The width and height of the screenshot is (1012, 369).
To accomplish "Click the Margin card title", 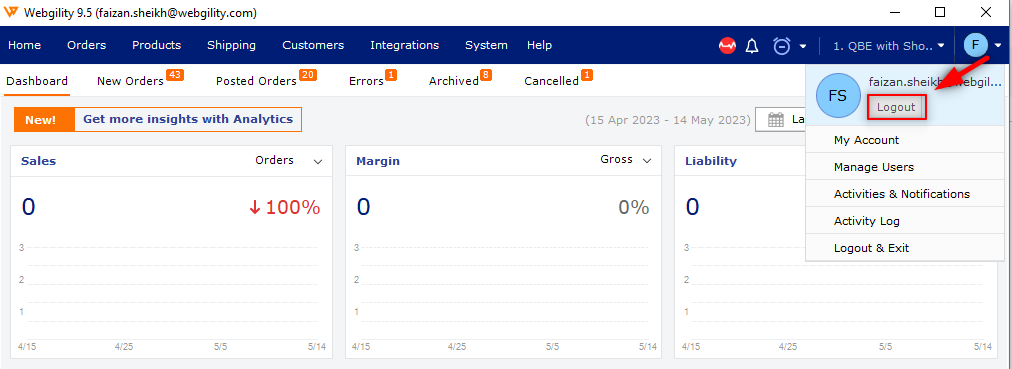I will pos(378,161).
